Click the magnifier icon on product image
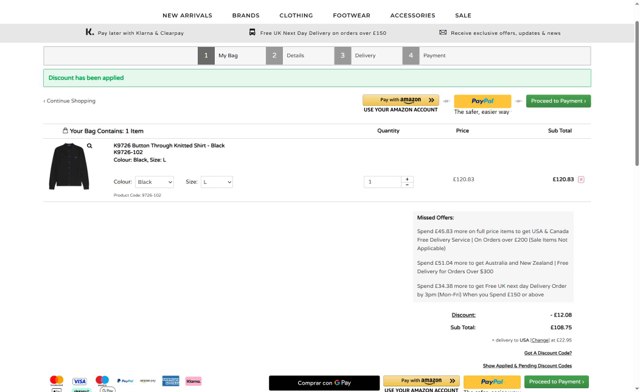Viewport: 640px width, 392px height. pyautogui.click(x=89, y=146)
